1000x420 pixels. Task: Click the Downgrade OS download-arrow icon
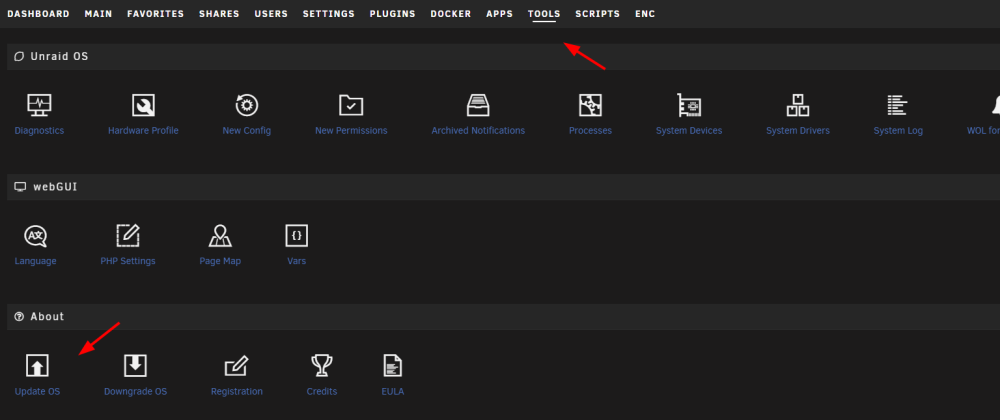(135, 366)
